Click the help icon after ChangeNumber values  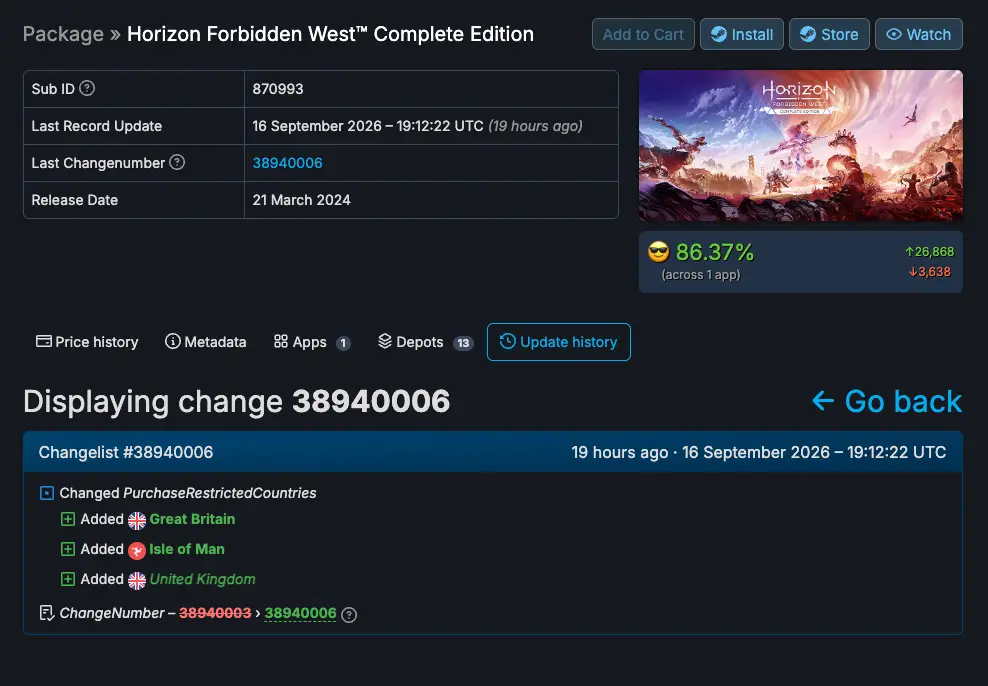pyautogui.click(x=349, y=615)
